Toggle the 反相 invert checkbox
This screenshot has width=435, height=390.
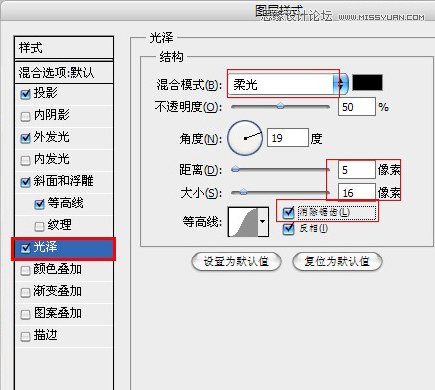288,229
